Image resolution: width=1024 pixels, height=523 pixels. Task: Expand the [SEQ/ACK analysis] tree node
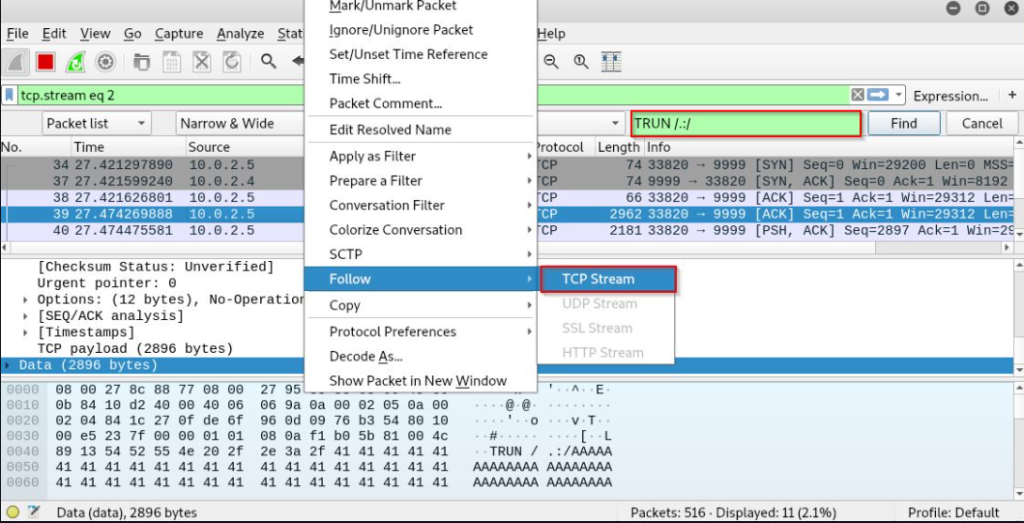[x=26, y=316]
